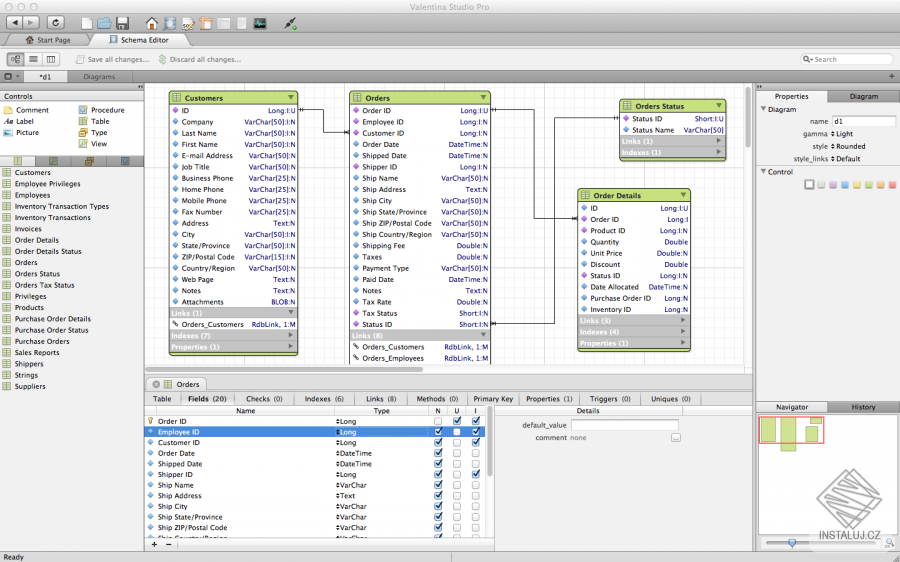Viewport: 900px width, 562px height.
Task: Open the home icon in toolbar
Action: tap(152, 24)
